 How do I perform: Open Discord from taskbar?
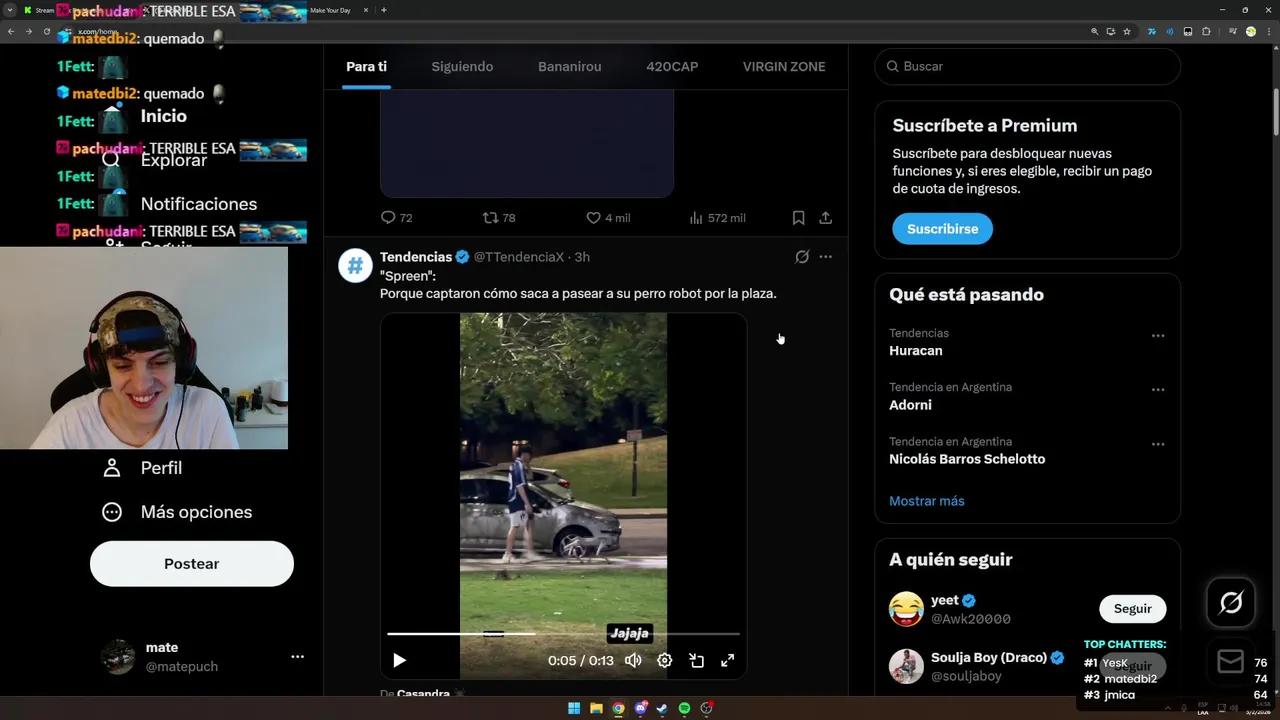[x=640, y=708]
